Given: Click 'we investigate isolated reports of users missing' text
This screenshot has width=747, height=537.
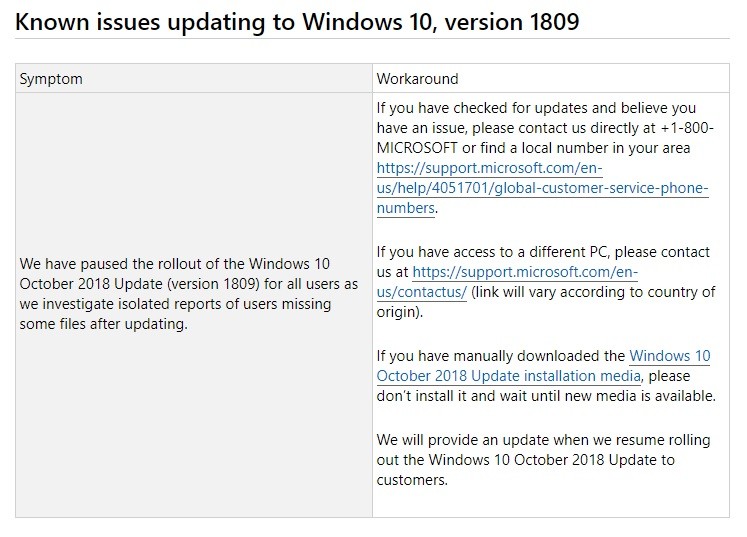Looking at the screenshot, I should [x=176, y=303].
